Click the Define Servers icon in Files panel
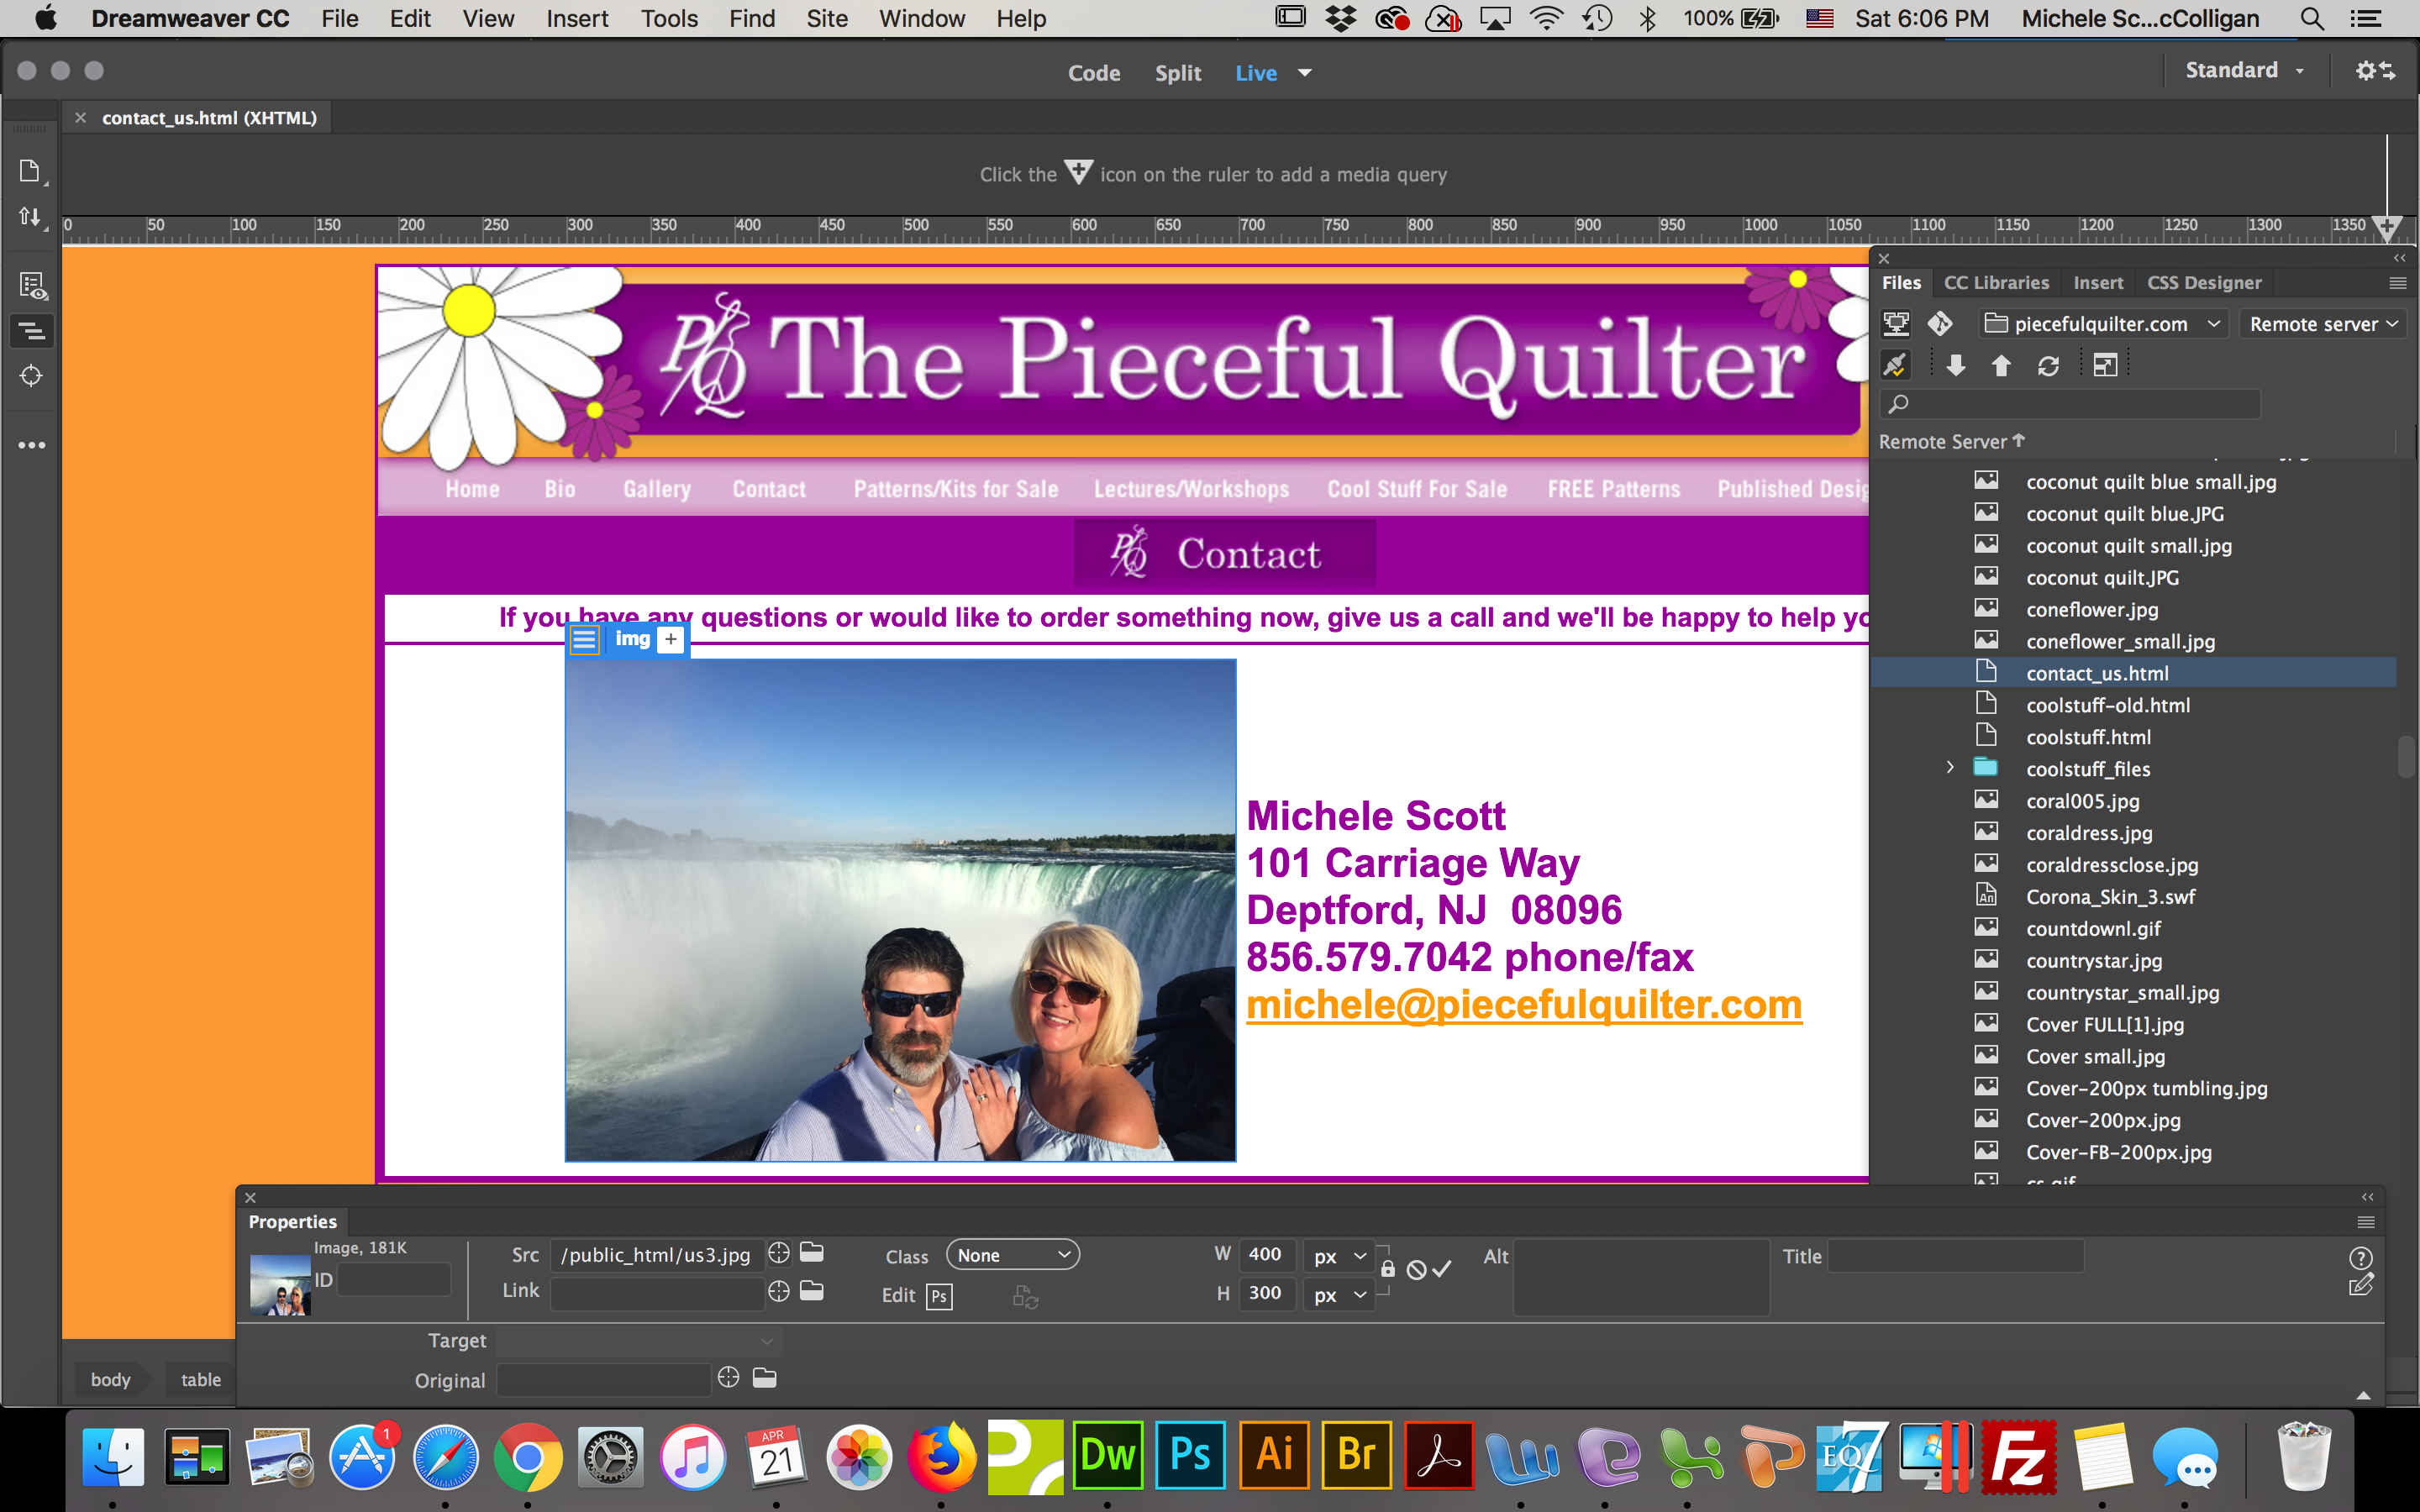 click(1895, 324)
